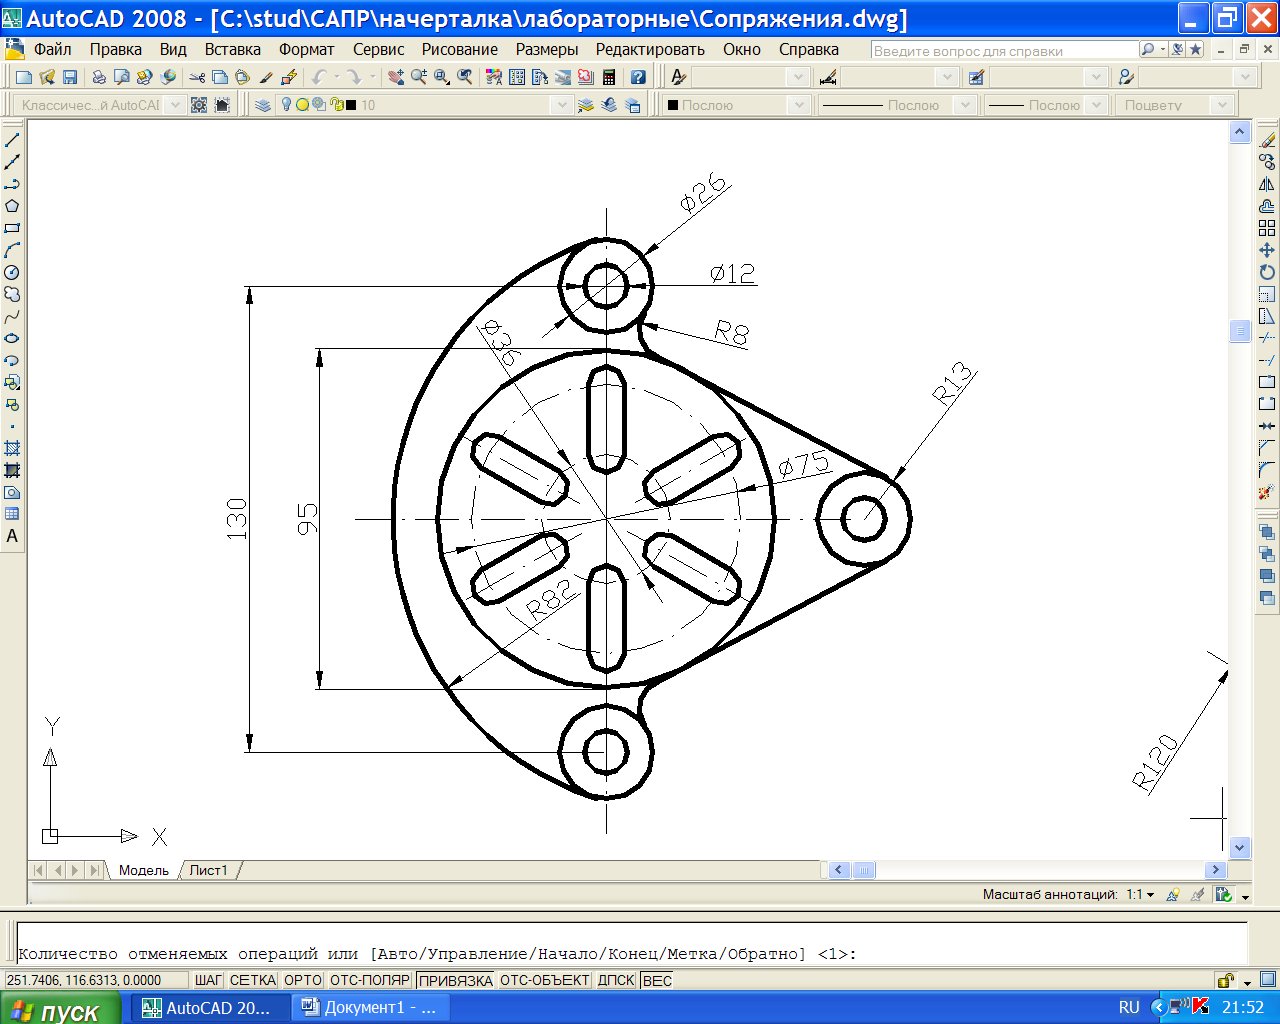The height and width of the screenshot is (1024, 1280).
Task: Click the help search input field
Action: click(1004, 50)
